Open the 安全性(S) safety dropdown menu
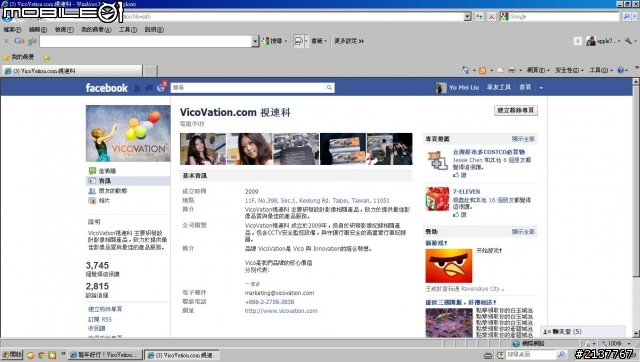640x362 pixels. pyautogui.click(x=569, y=70)
